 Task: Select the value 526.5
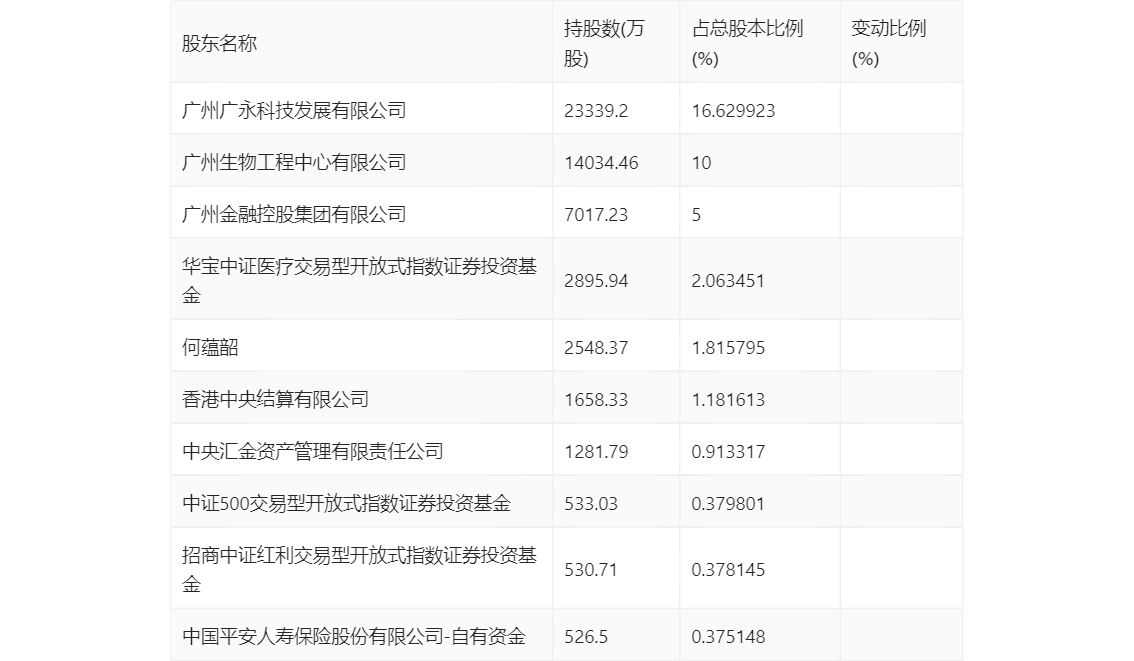[x=586, y=637]
